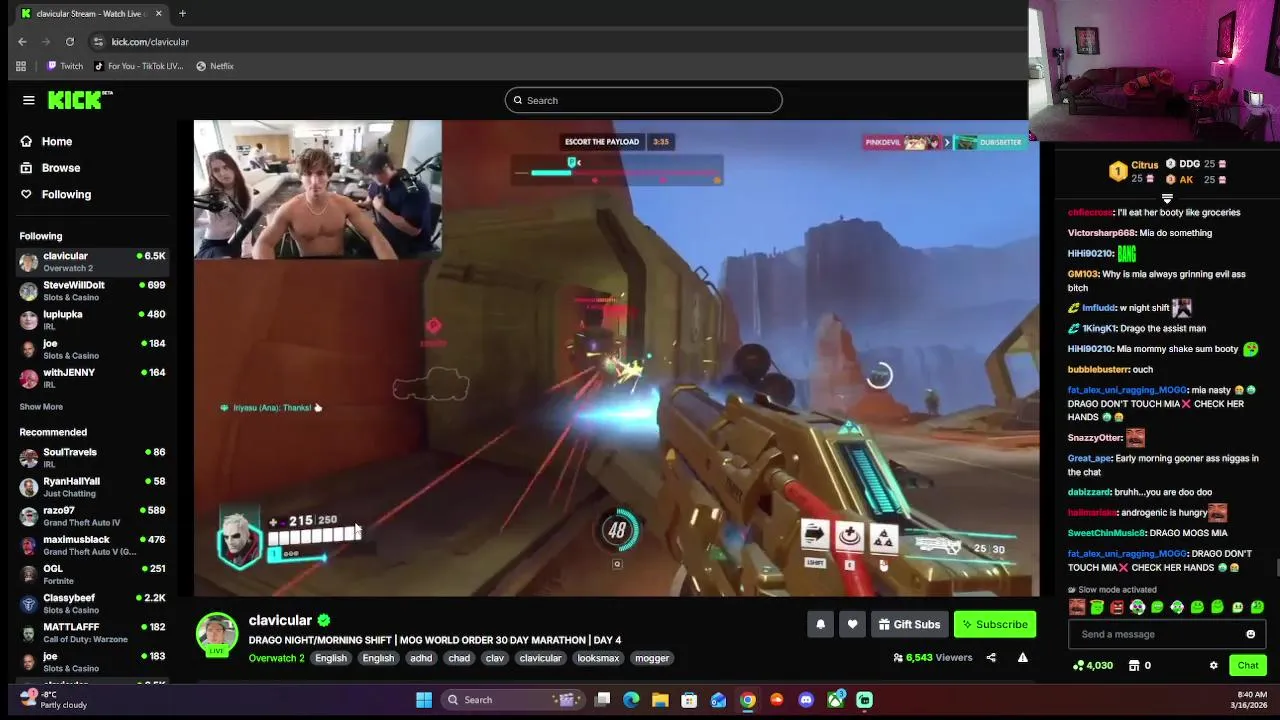Open a new Chrome tab
This screenshot has height=720, width=1280.
coord(182,14)
